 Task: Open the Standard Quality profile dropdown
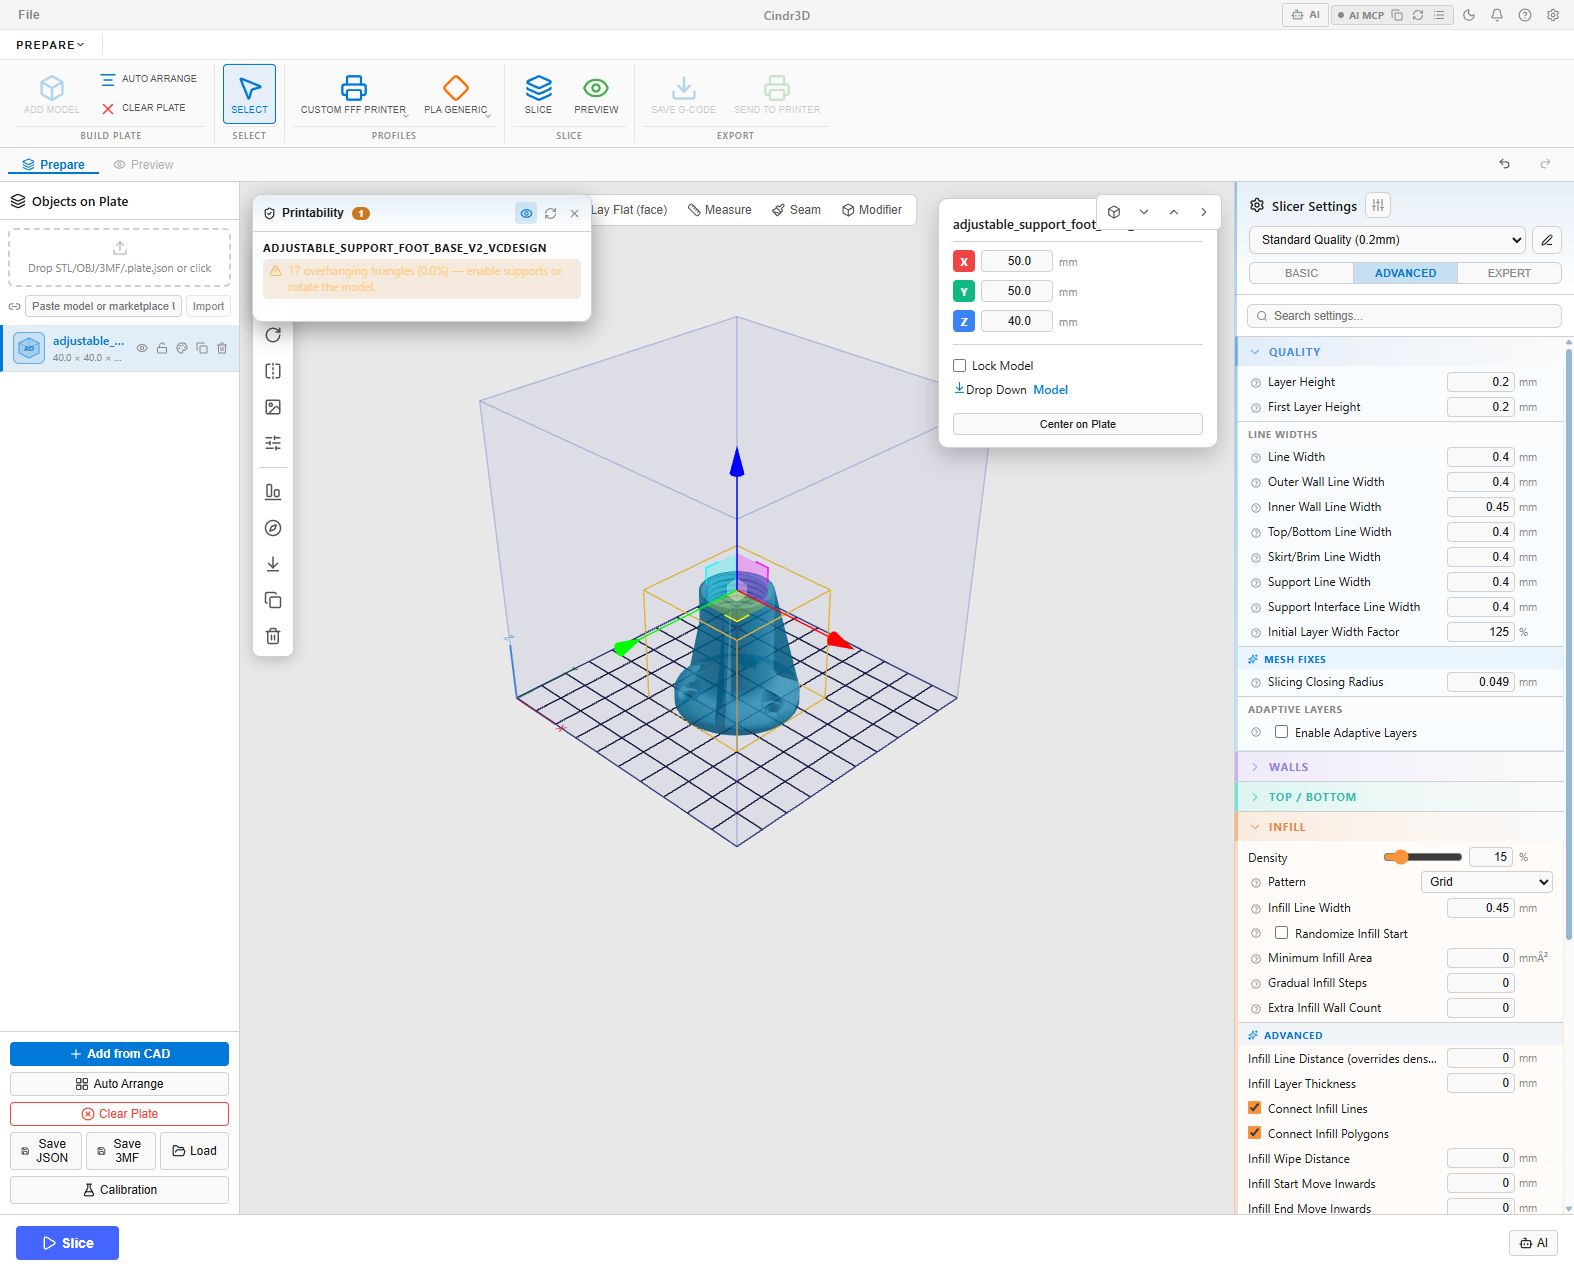pos(1387,240)
